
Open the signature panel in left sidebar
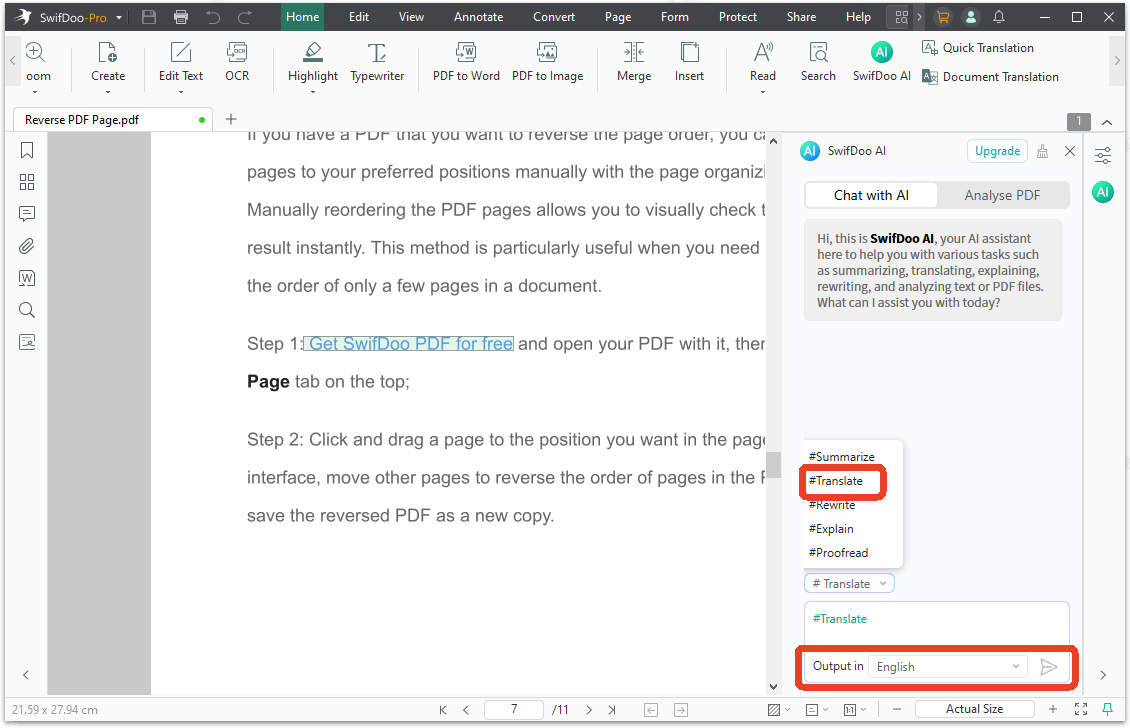27,342
